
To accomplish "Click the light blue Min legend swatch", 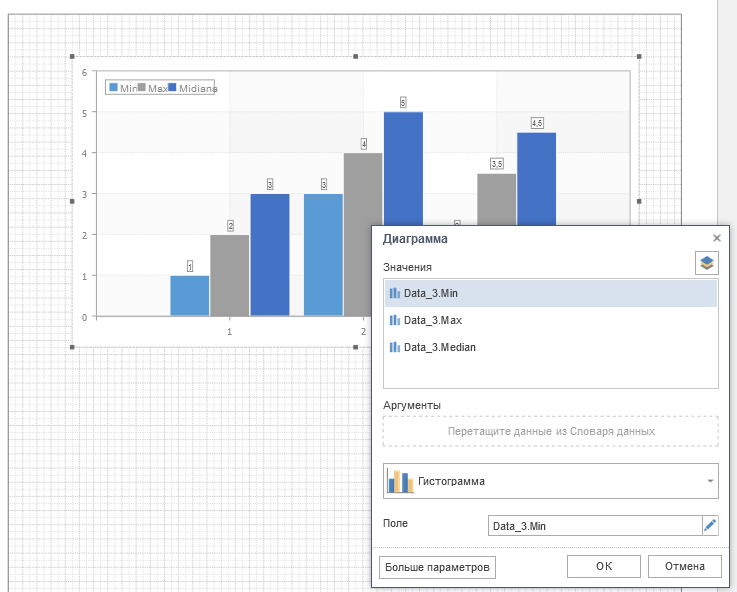I will [x=113, y=88].
